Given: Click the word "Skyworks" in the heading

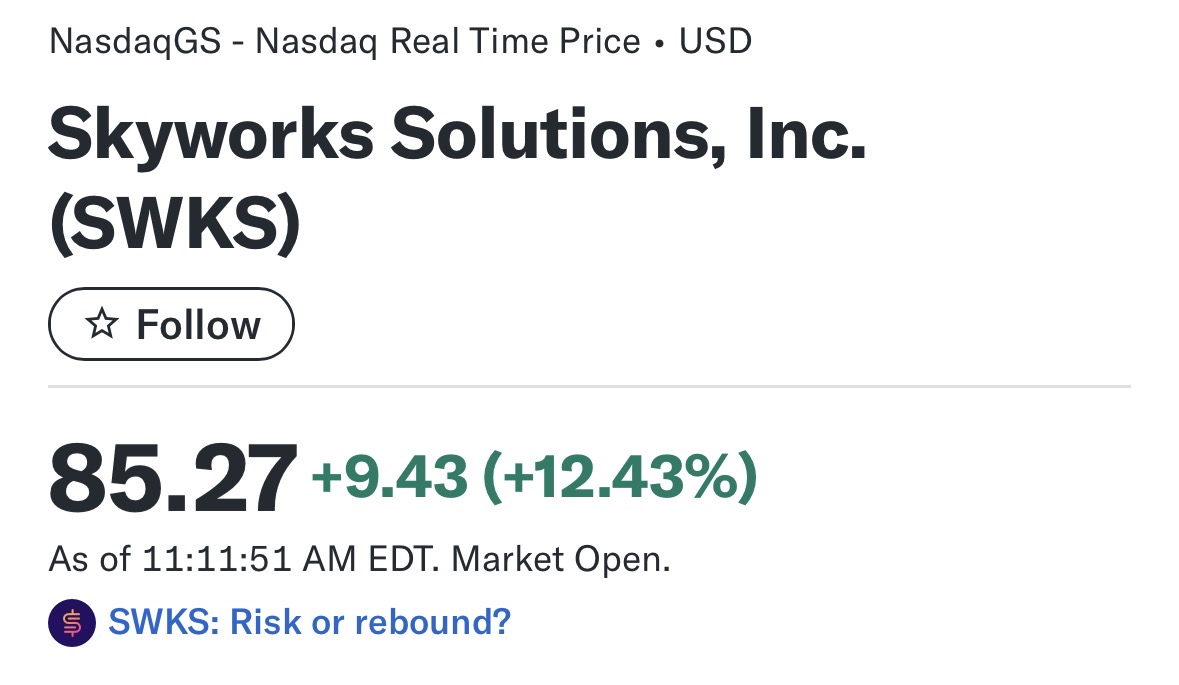Looking at the screenshot, I should coord(211,135).
